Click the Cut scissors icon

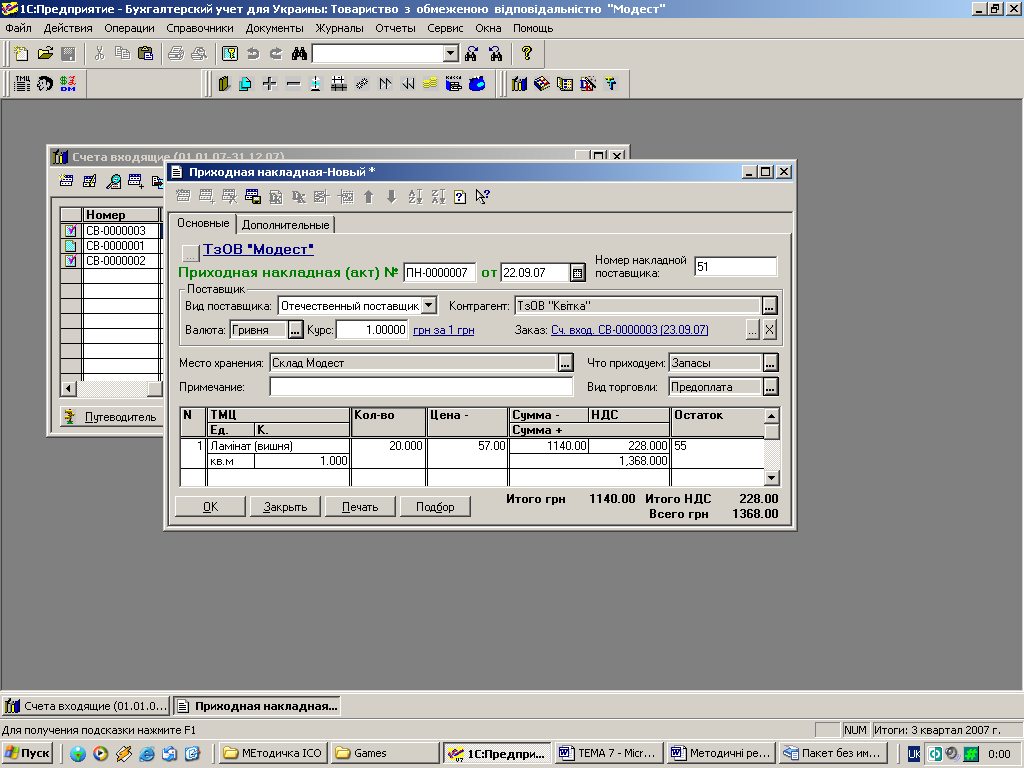(99, 54)
